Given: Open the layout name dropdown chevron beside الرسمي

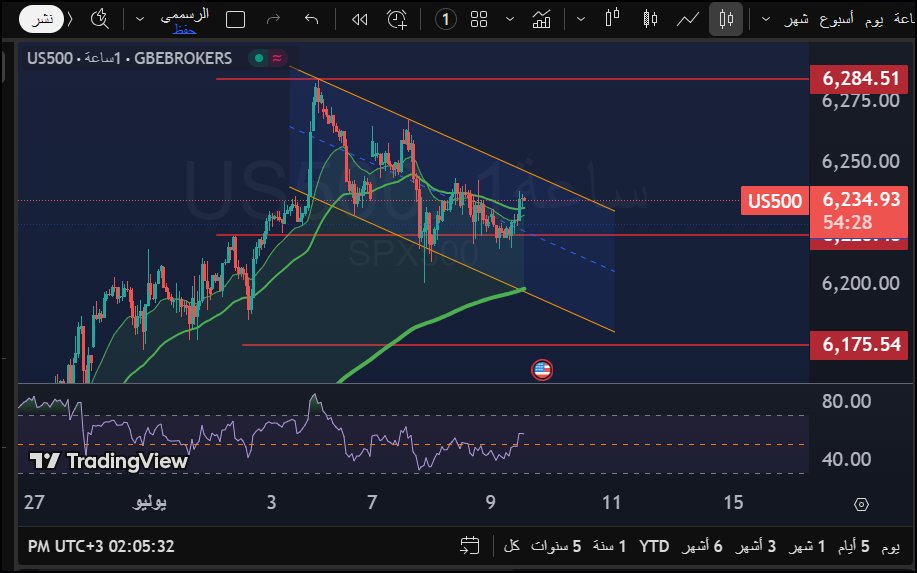Looking at the screenshot, I should pos(140,19).
